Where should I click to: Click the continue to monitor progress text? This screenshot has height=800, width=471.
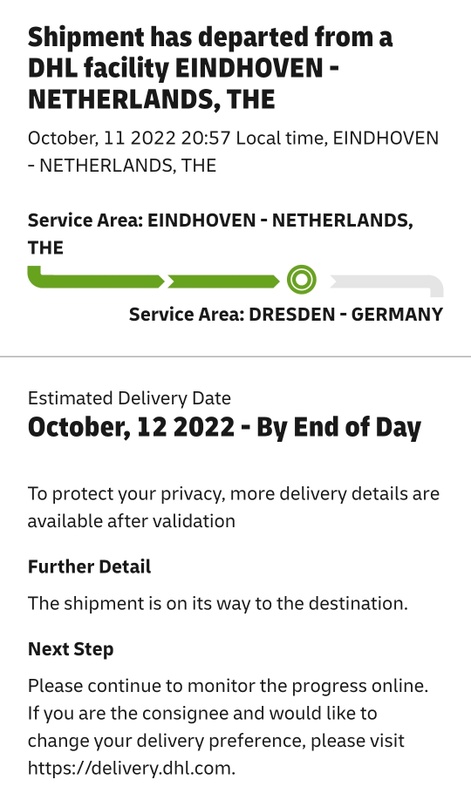click(228, 685)
